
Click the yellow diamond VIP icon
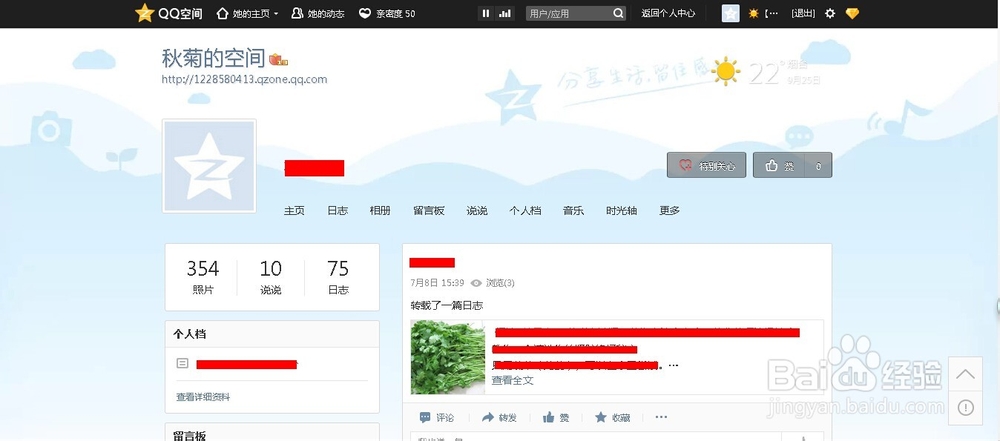(852, 14)
